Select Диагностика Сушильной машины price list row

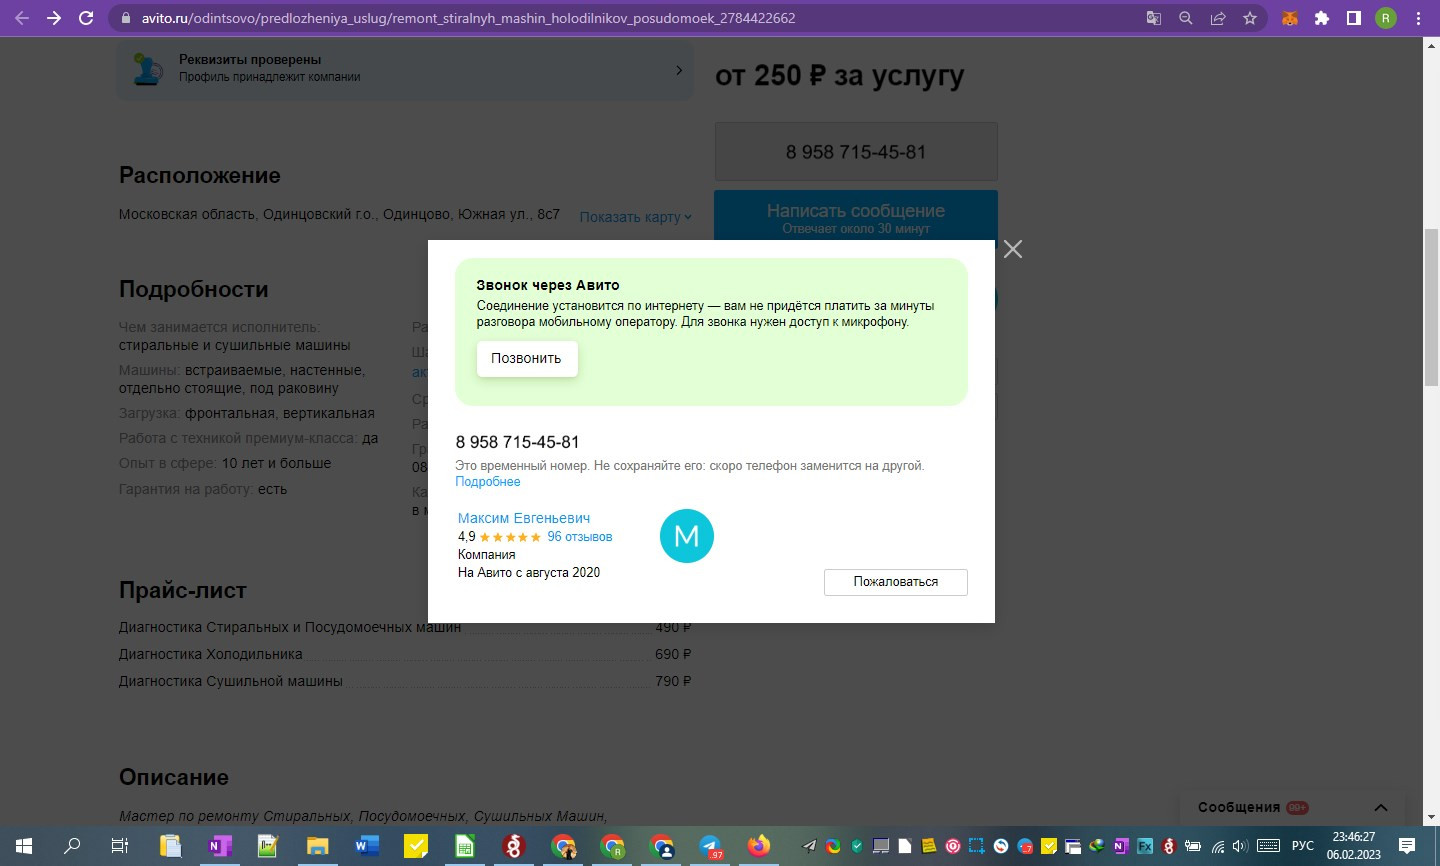[x=405, y=681]
